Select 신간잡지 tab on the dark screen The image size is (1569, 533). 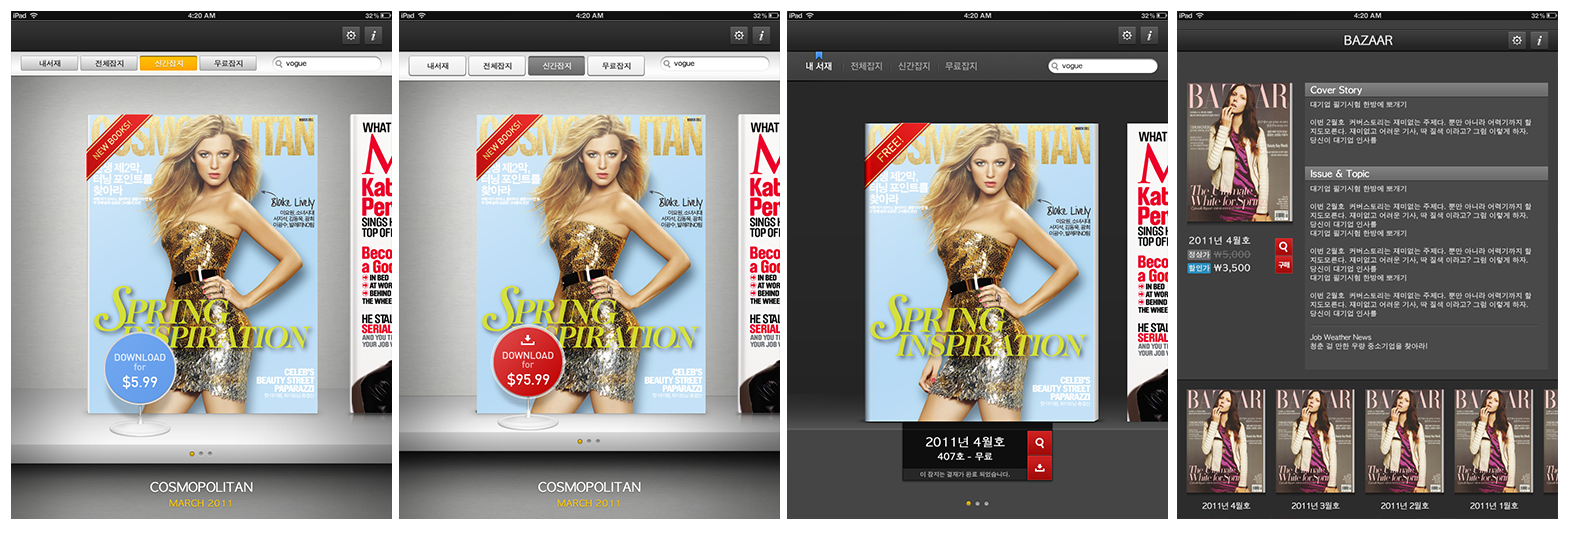click(x=914, y=66)
